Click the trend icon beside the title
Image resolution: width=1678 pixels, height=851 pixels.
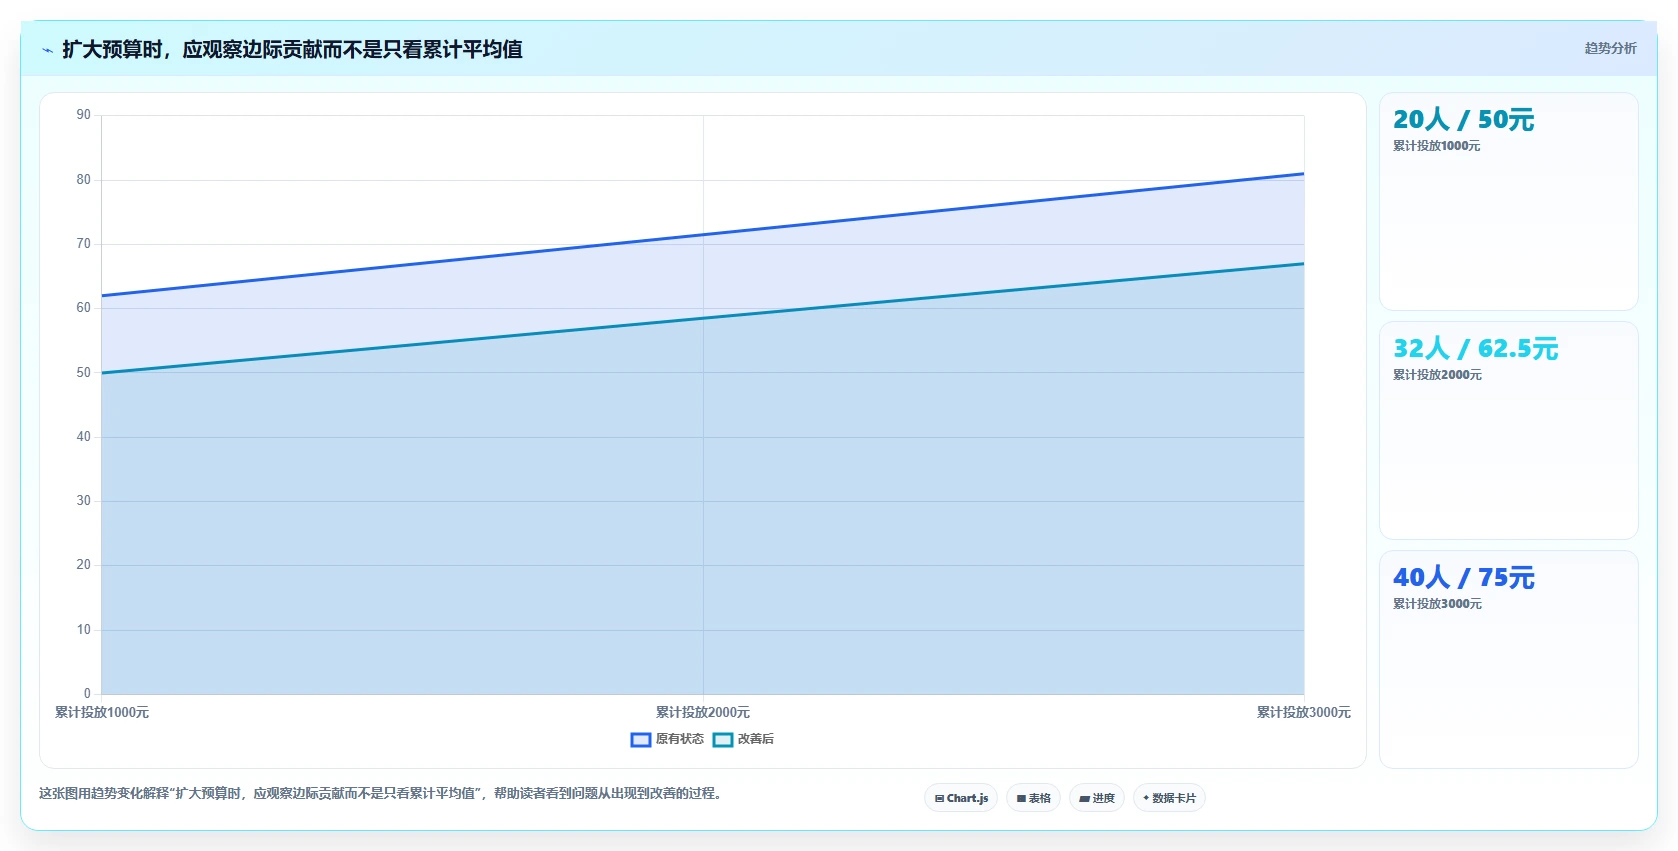pos(47,50)
